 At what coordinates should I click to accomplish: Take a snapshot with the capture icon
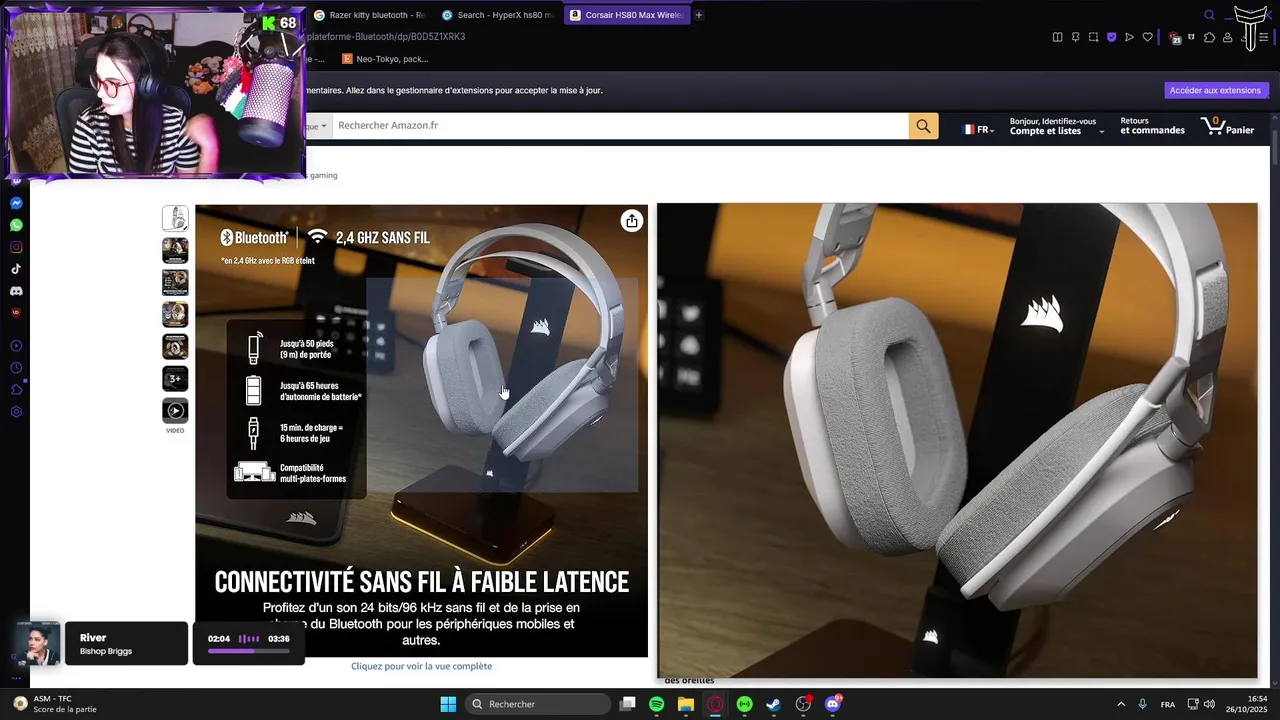pyautogui.click(x=1094, y=37)
